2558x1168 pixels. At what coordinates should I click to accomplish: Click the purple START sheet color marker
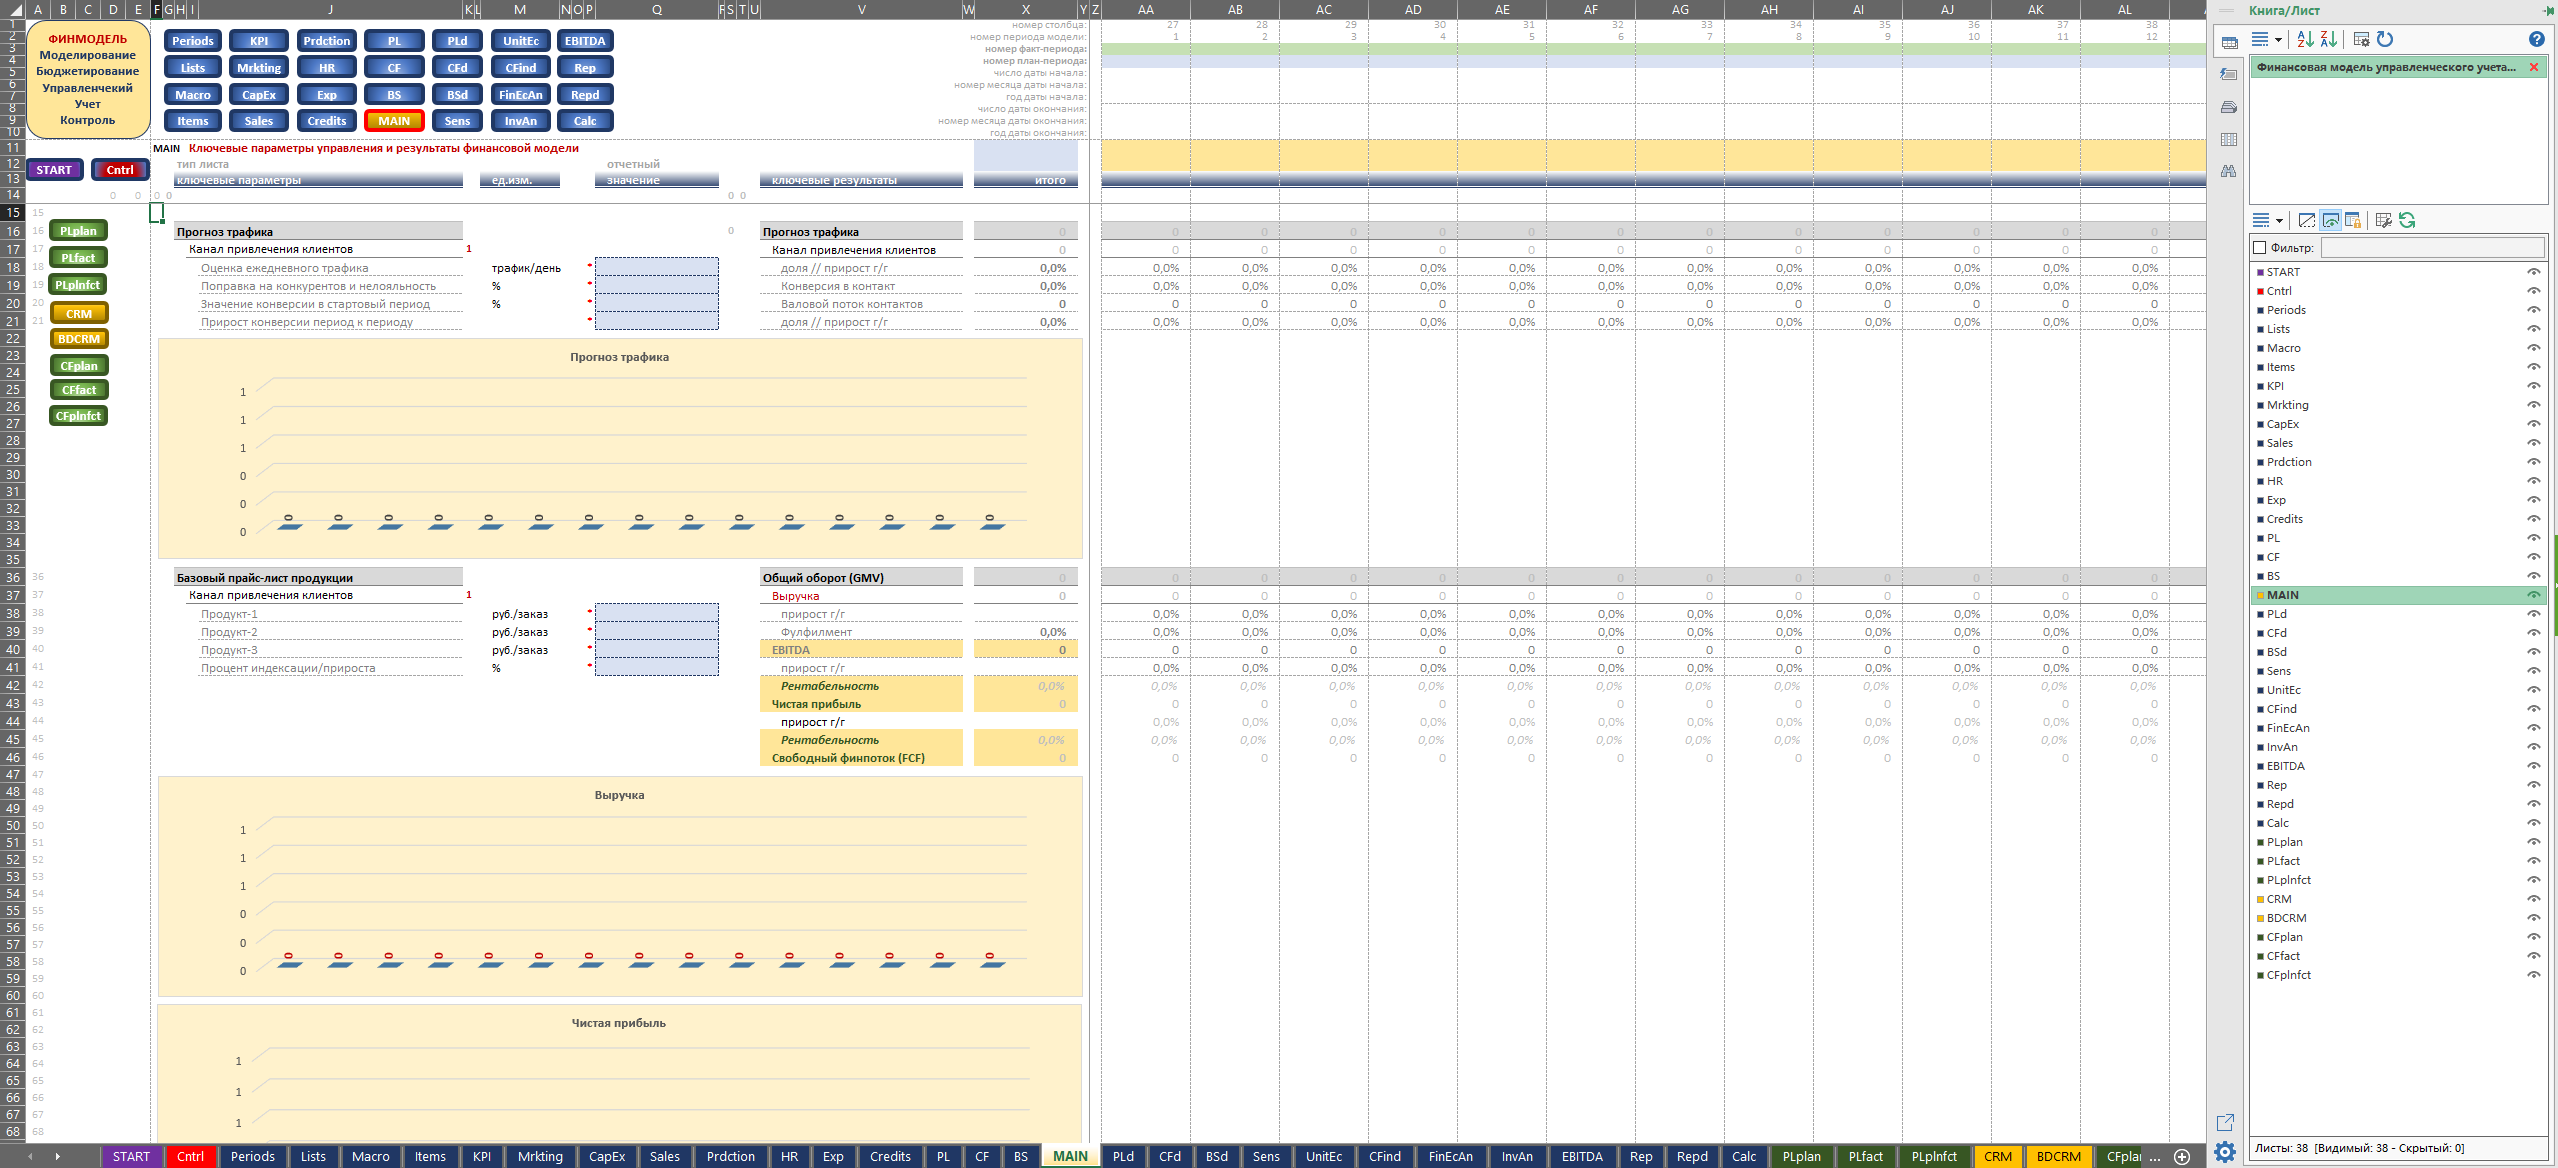[x=2260, y=272]
